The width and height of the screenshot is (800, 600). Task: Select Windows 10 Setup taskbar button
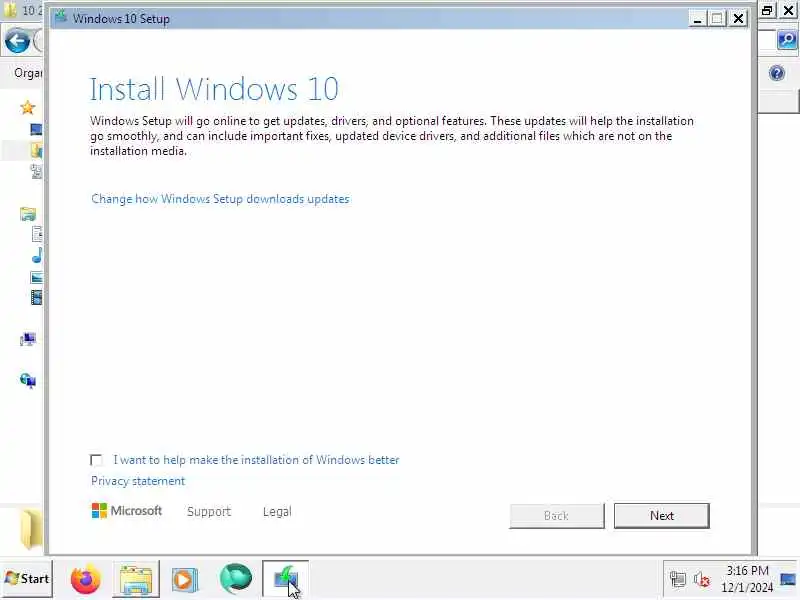285,579
